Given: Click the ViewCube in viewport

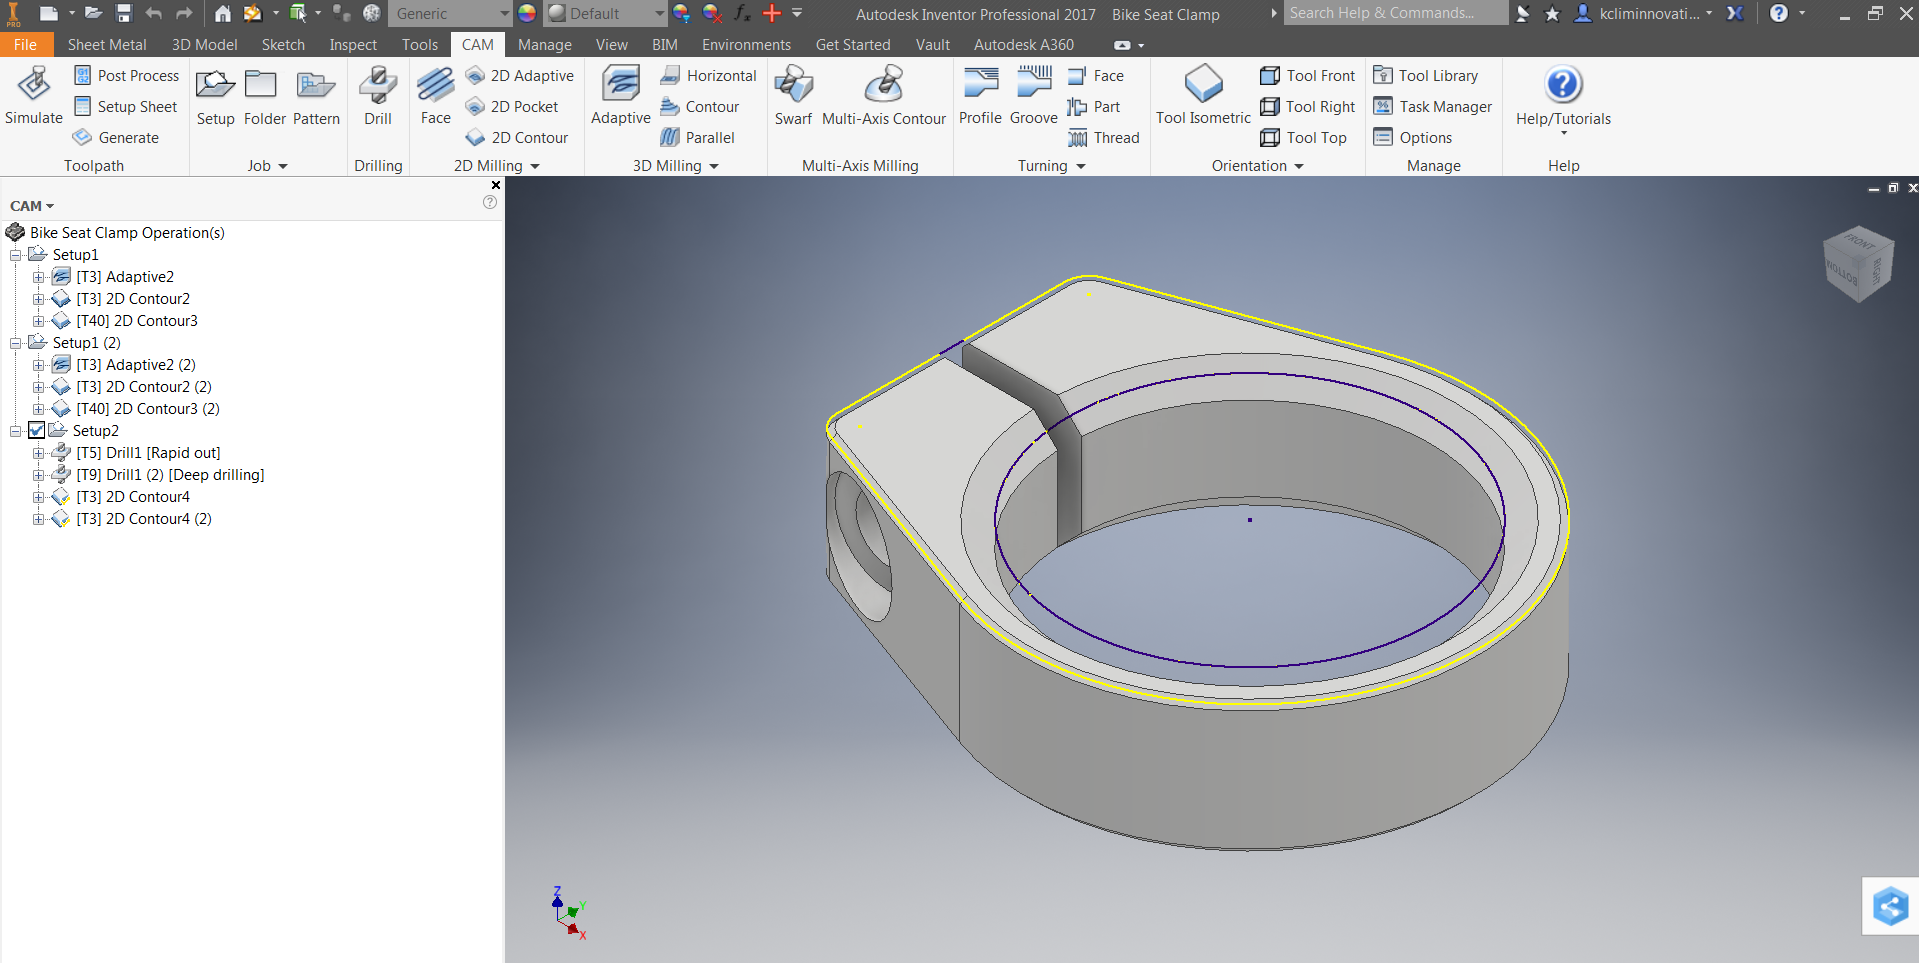Looking at the screenshot, I should pyautogui.click(x=1859, y=263).
